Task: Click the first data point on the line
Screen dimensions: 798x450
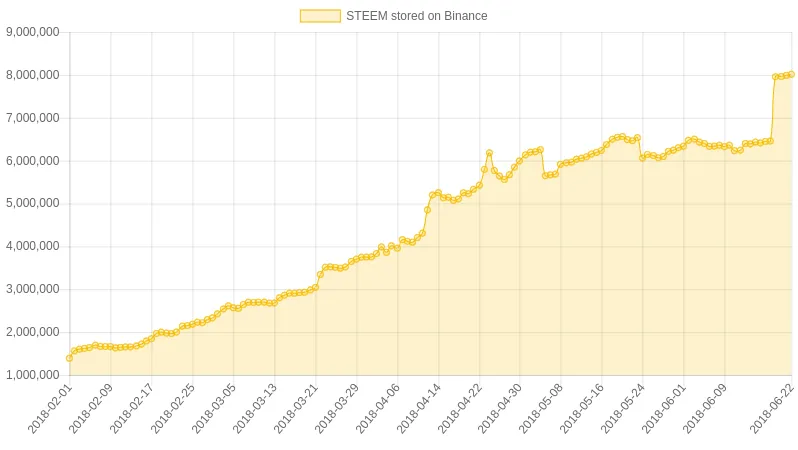Action: 69,358
